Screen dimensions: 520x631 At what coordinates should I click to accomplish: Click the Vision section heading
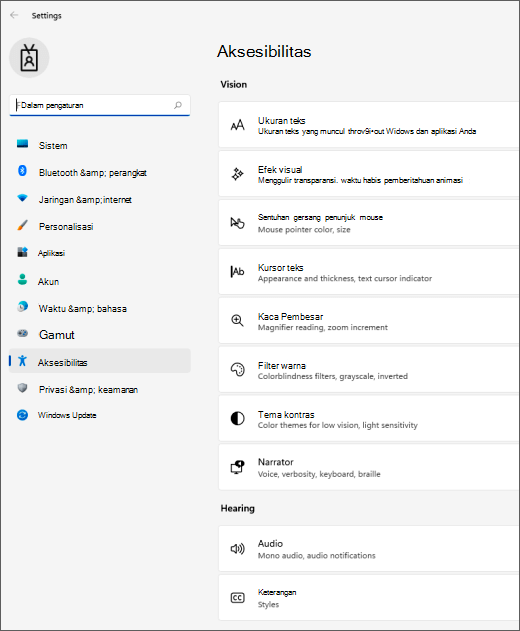pos(233,85)
